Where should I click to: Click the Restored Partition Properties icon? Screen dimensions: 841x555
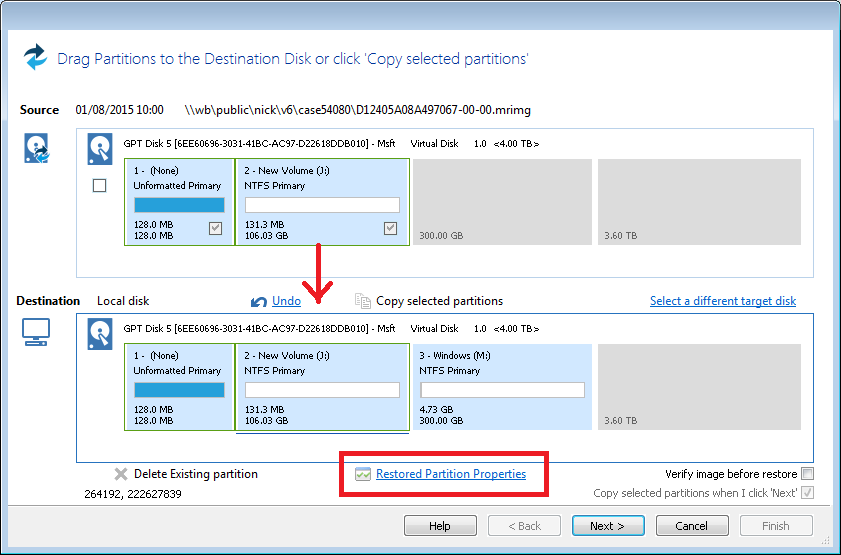click(x=362, y=474)
